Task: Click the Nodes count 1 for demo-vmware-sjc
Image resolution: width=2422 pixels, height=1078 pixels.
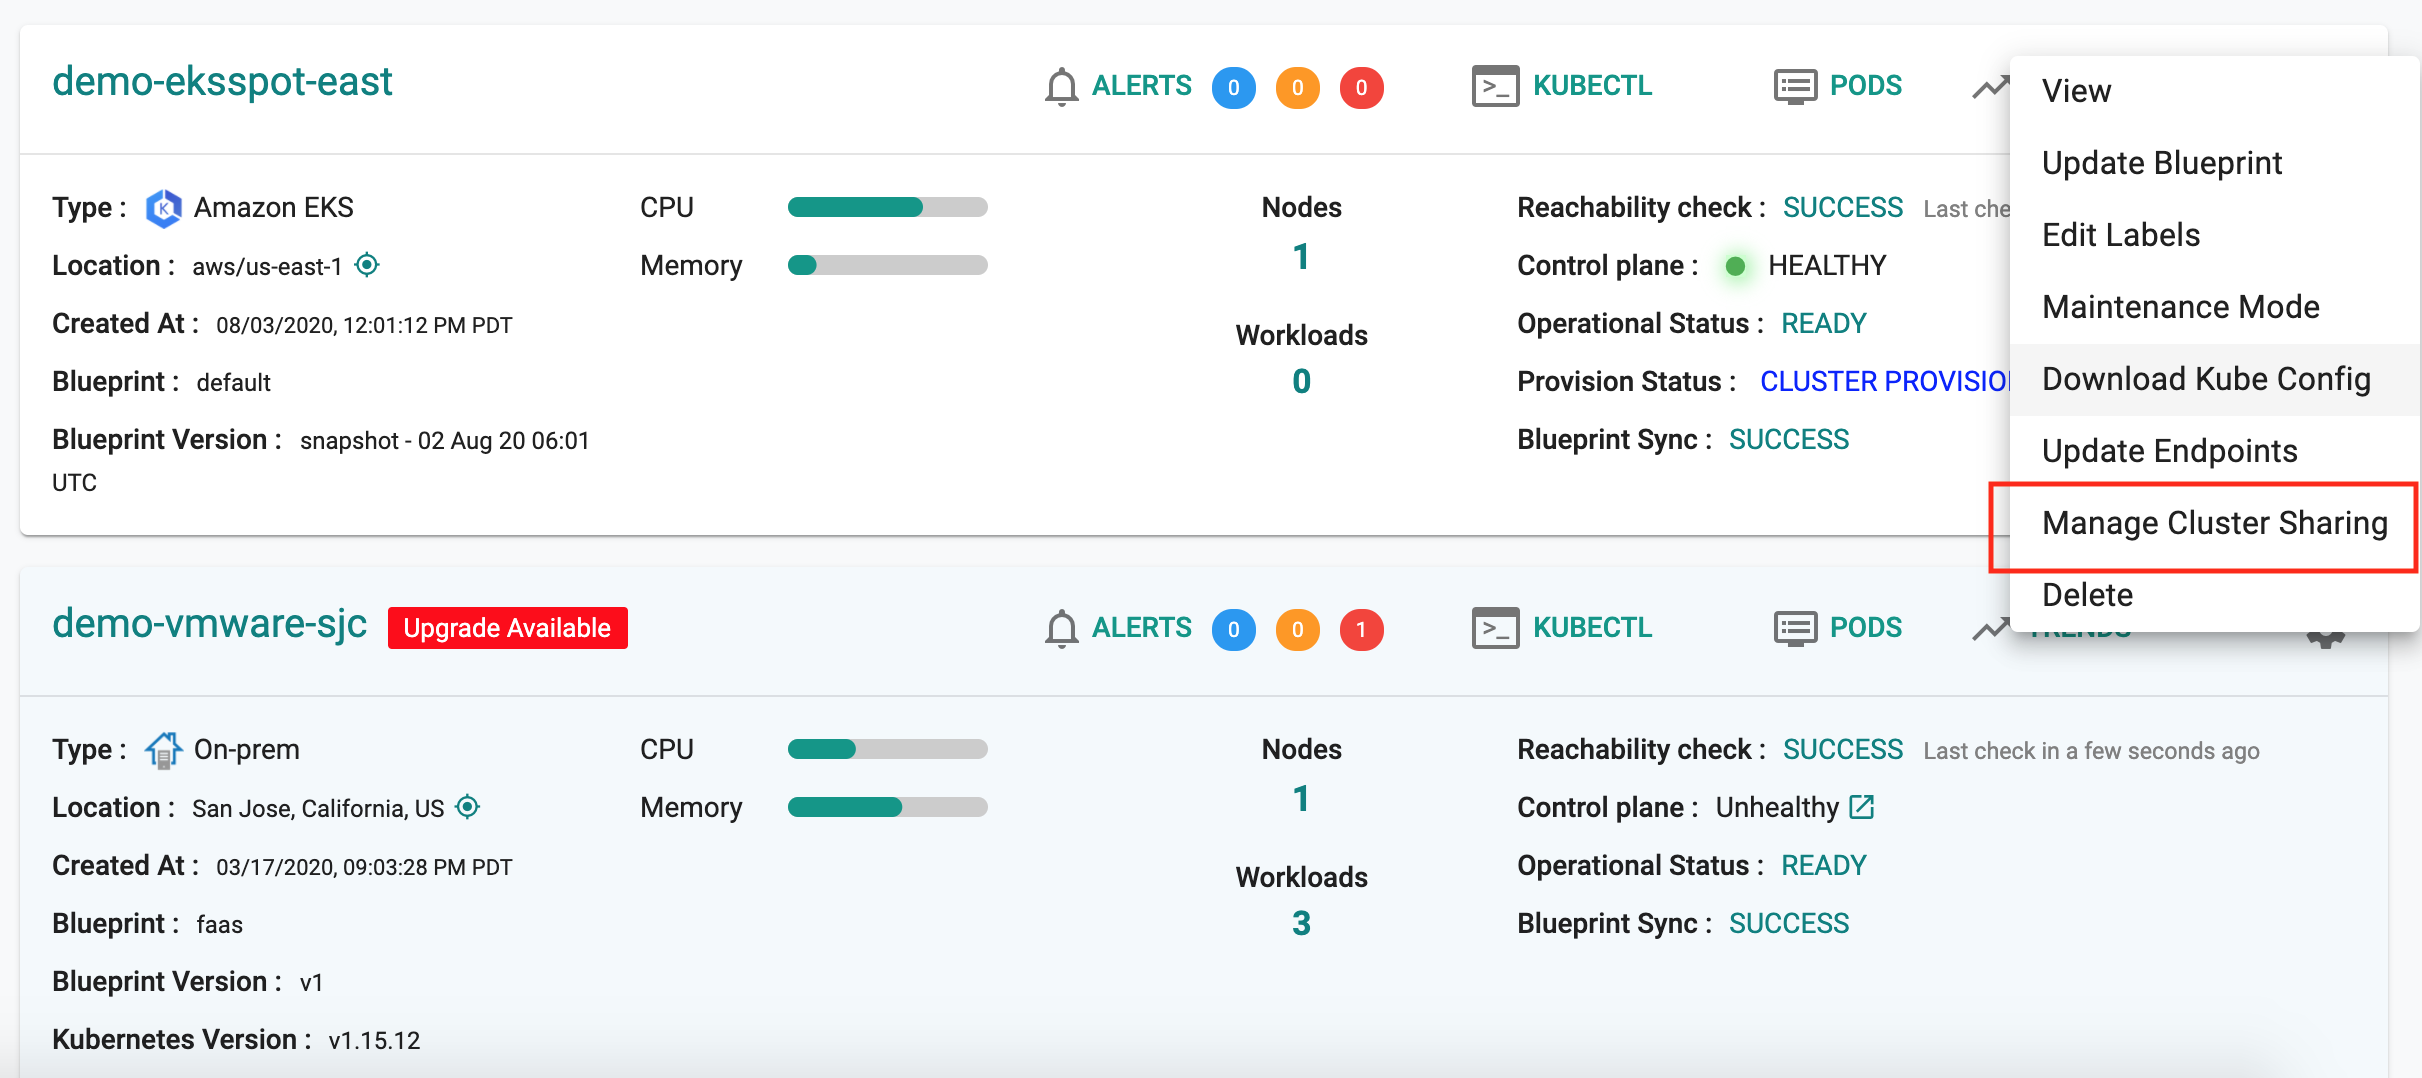Action: pyautogui.click(x=1301, y=800)
